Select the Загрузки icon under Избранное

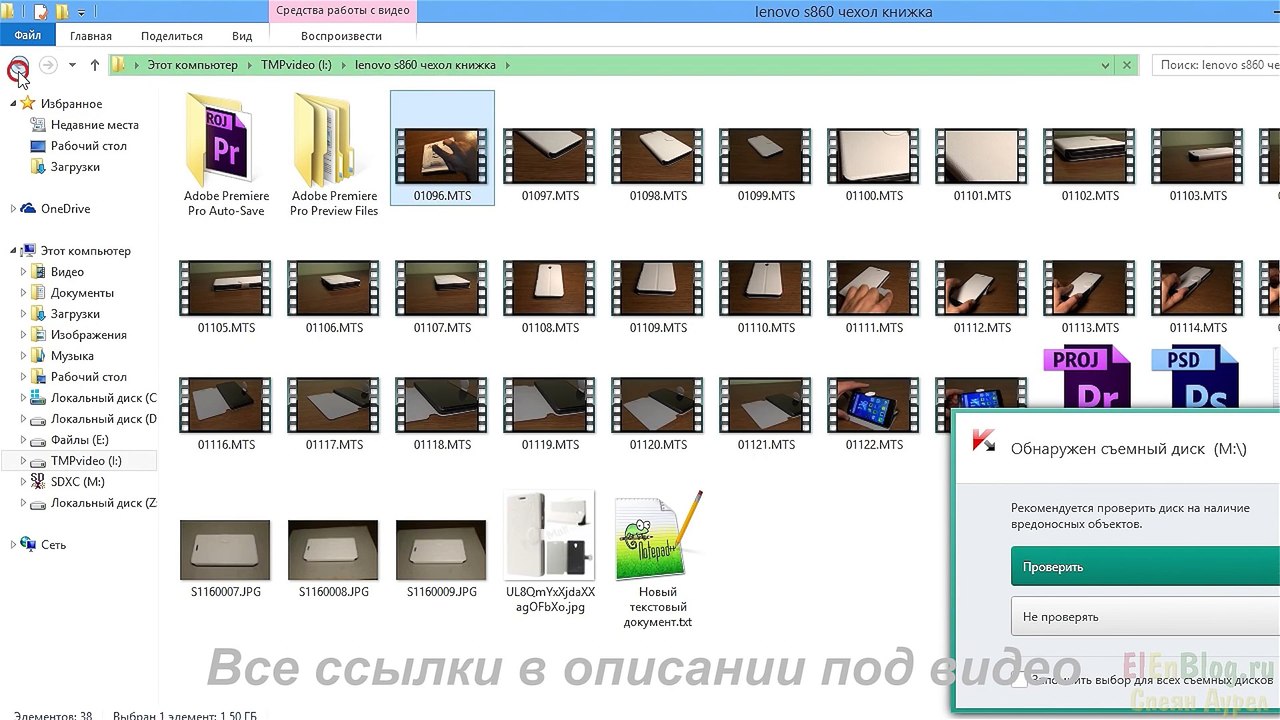[38, 167]
